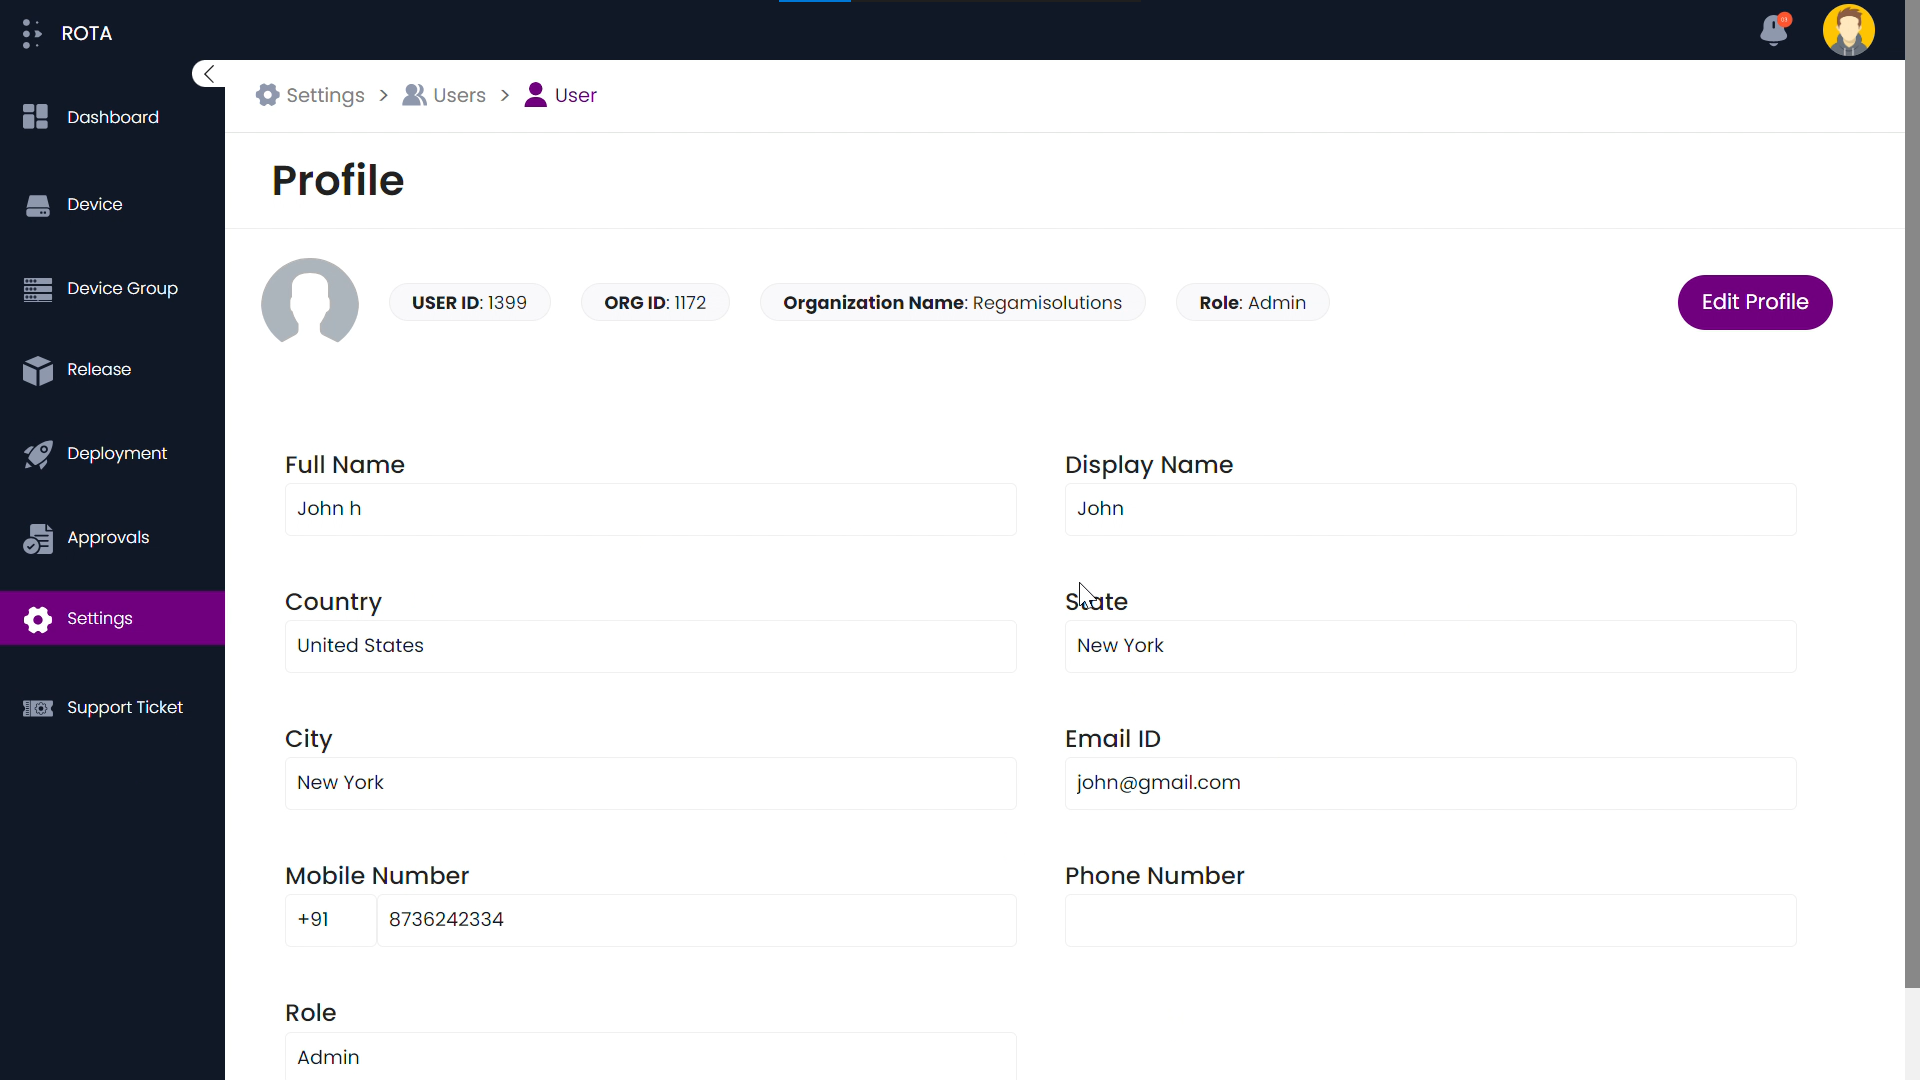Navigate to Deployment section

pyautogui.click(x=116, y=452)
